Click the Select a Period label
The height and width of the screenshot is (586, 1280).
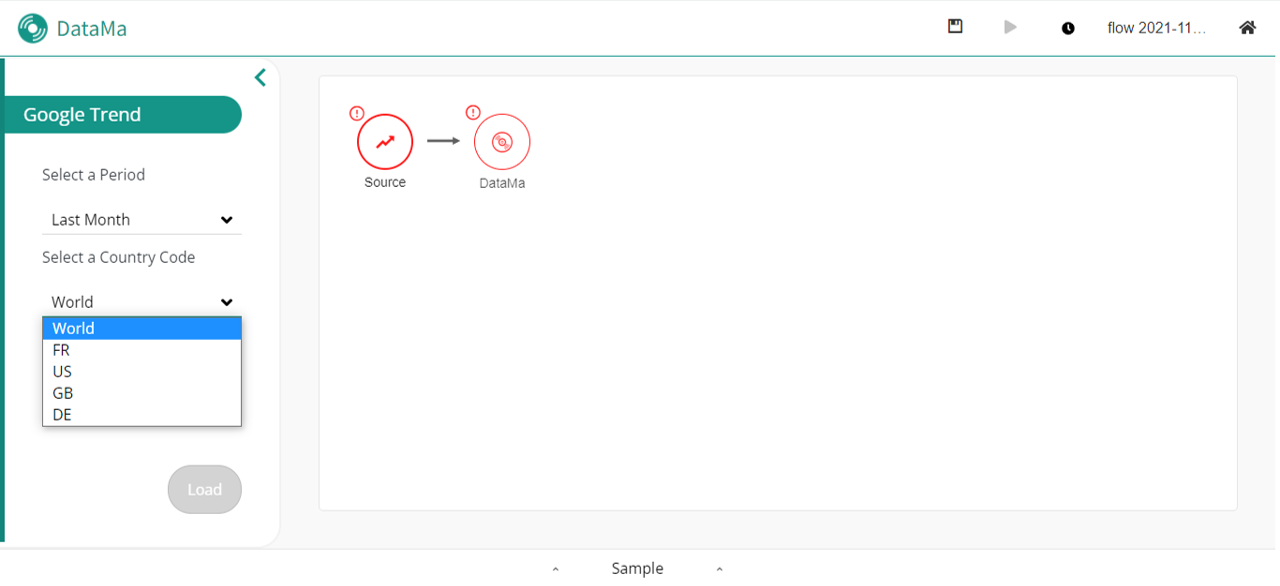(x=93, y=174)
